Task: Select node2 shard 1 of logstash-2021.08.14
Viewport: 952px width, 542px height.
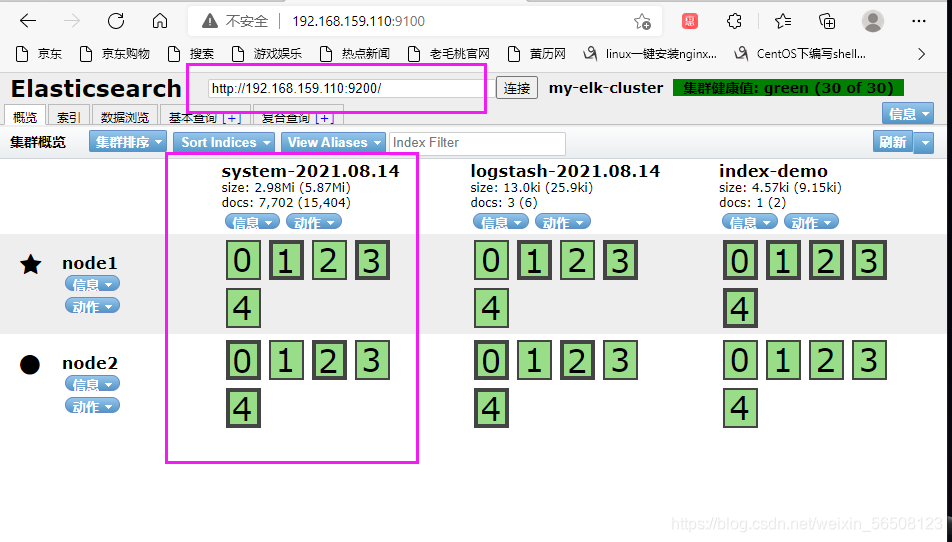Action: pos(534,361)
